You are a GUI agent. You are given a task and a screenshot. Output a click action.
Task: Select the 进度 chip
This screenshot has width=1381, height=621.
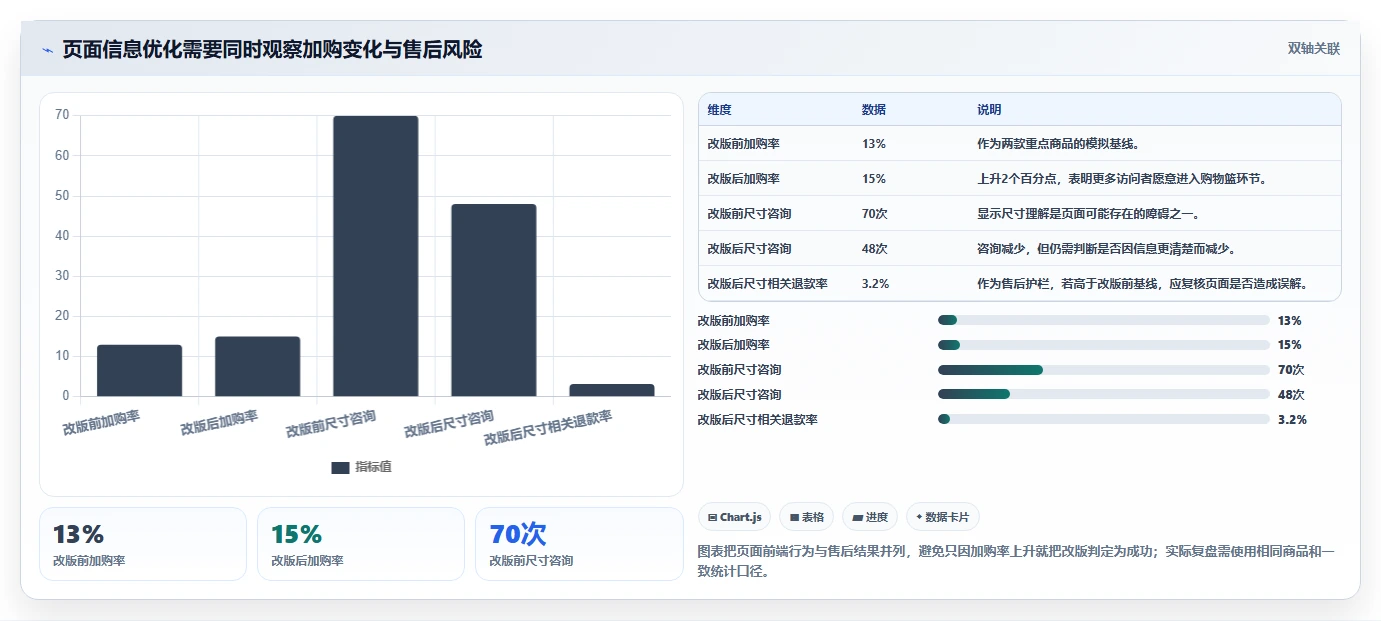click(x=870, y=517)
